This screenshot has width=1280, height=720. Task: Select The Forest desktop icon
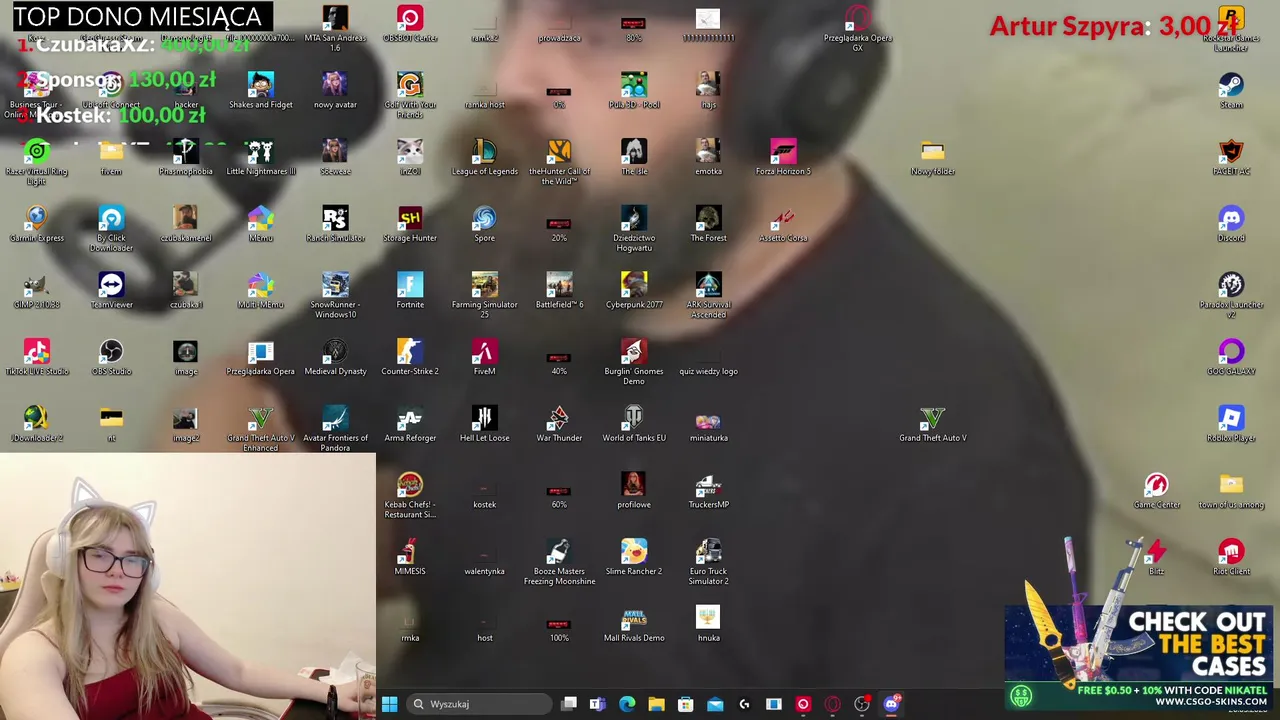click(x=708, y=224)
